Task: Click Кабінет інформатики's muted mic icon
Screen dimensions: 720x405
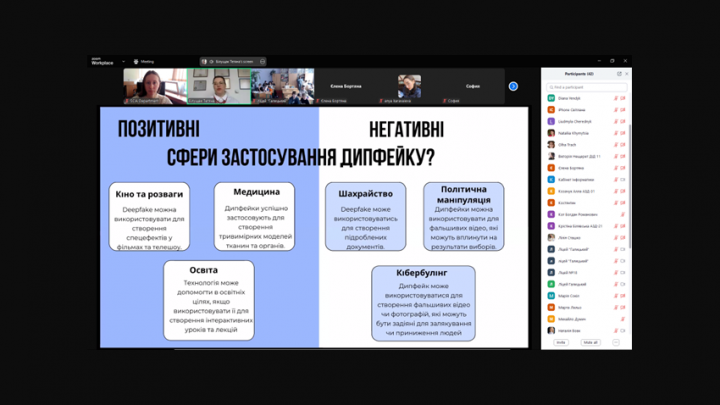Action: coord(616,180)
